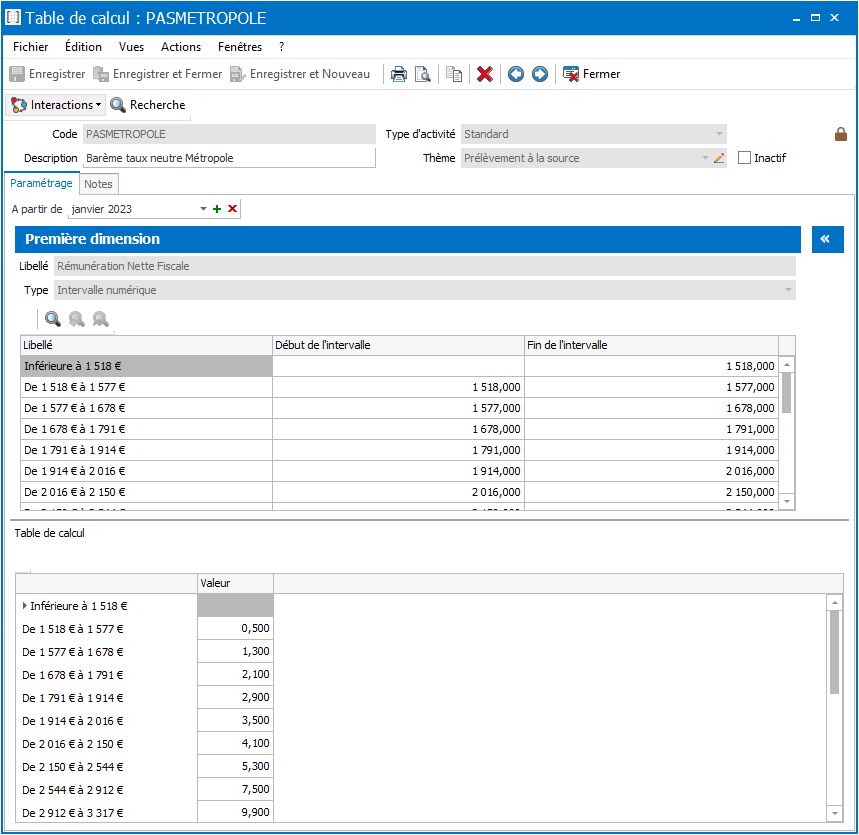Click the Valeur column header
The width and height of the screenshot is (859, 835).
(235, 583)
